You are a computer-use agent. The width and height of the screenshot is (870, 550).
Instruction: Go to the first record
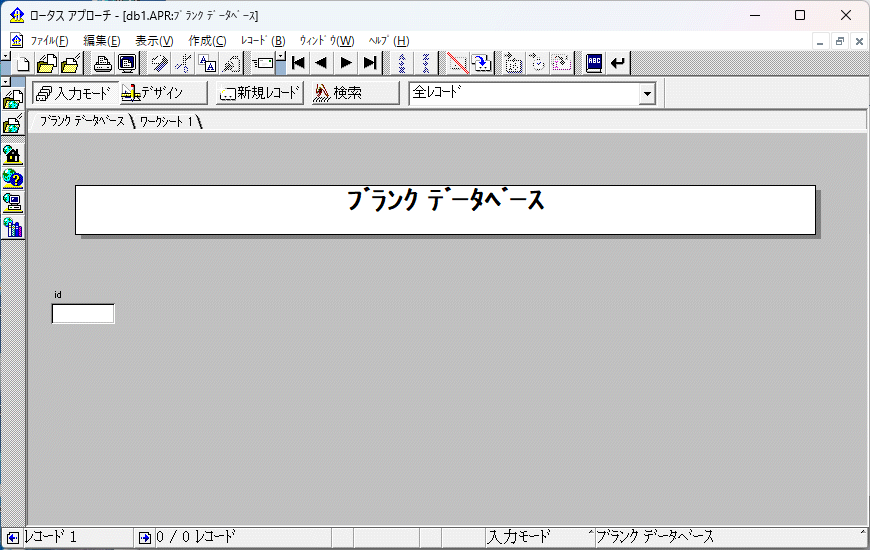click(x=298, y=63)
